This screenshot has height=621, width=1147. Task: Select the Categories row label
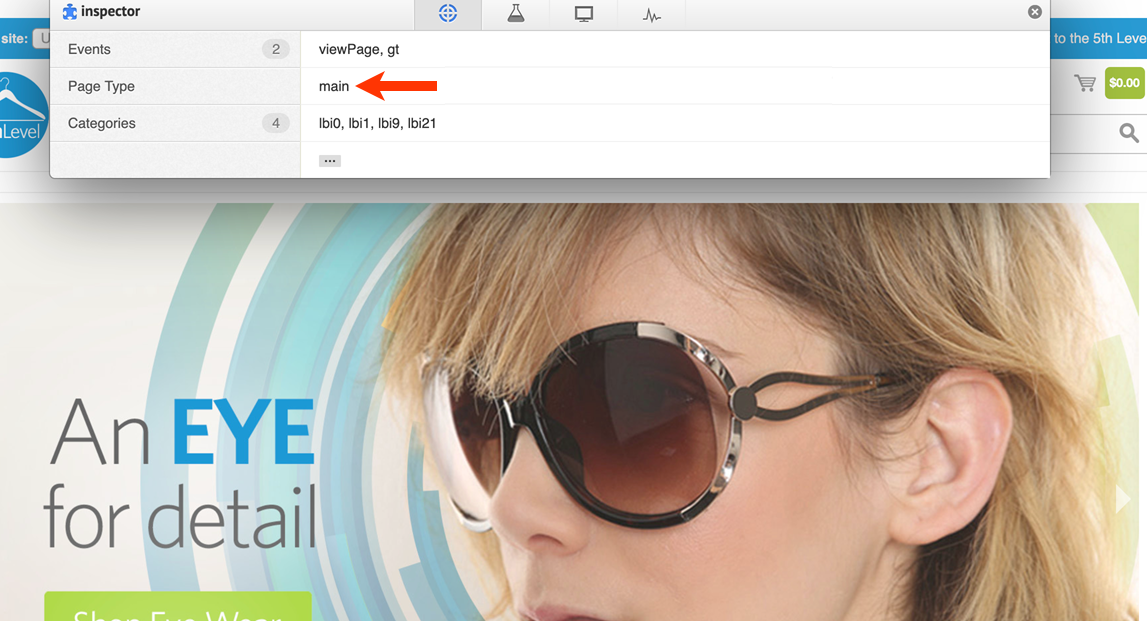tap(102, 123)
